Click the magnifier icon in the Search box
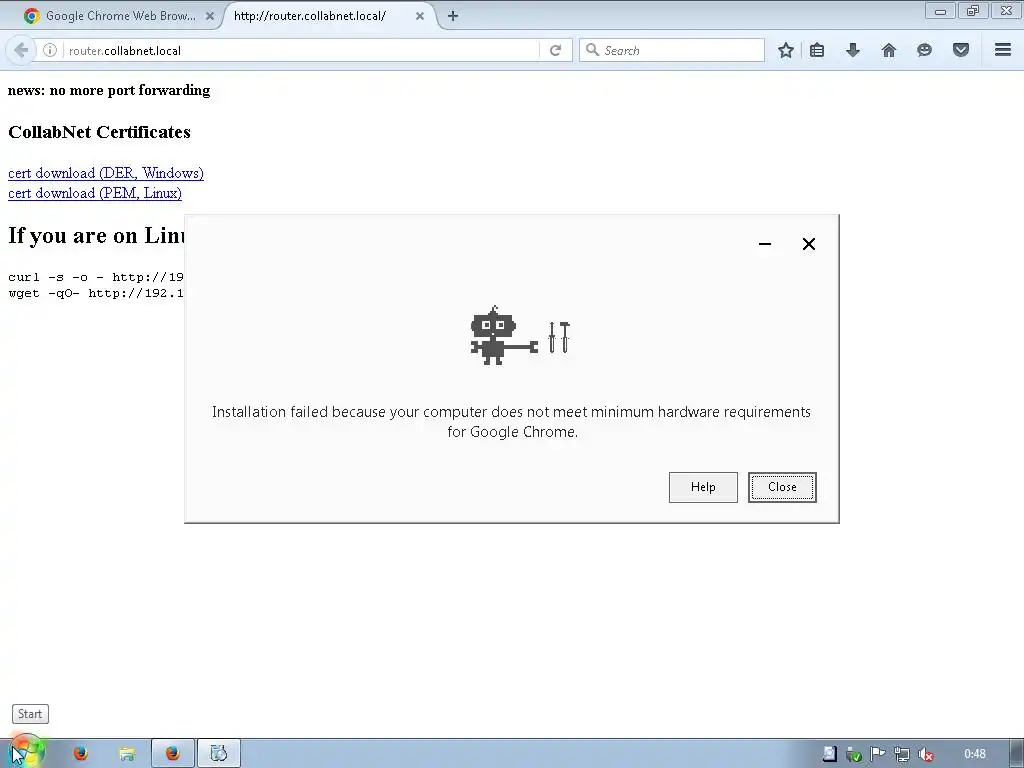 click(592, 50)
